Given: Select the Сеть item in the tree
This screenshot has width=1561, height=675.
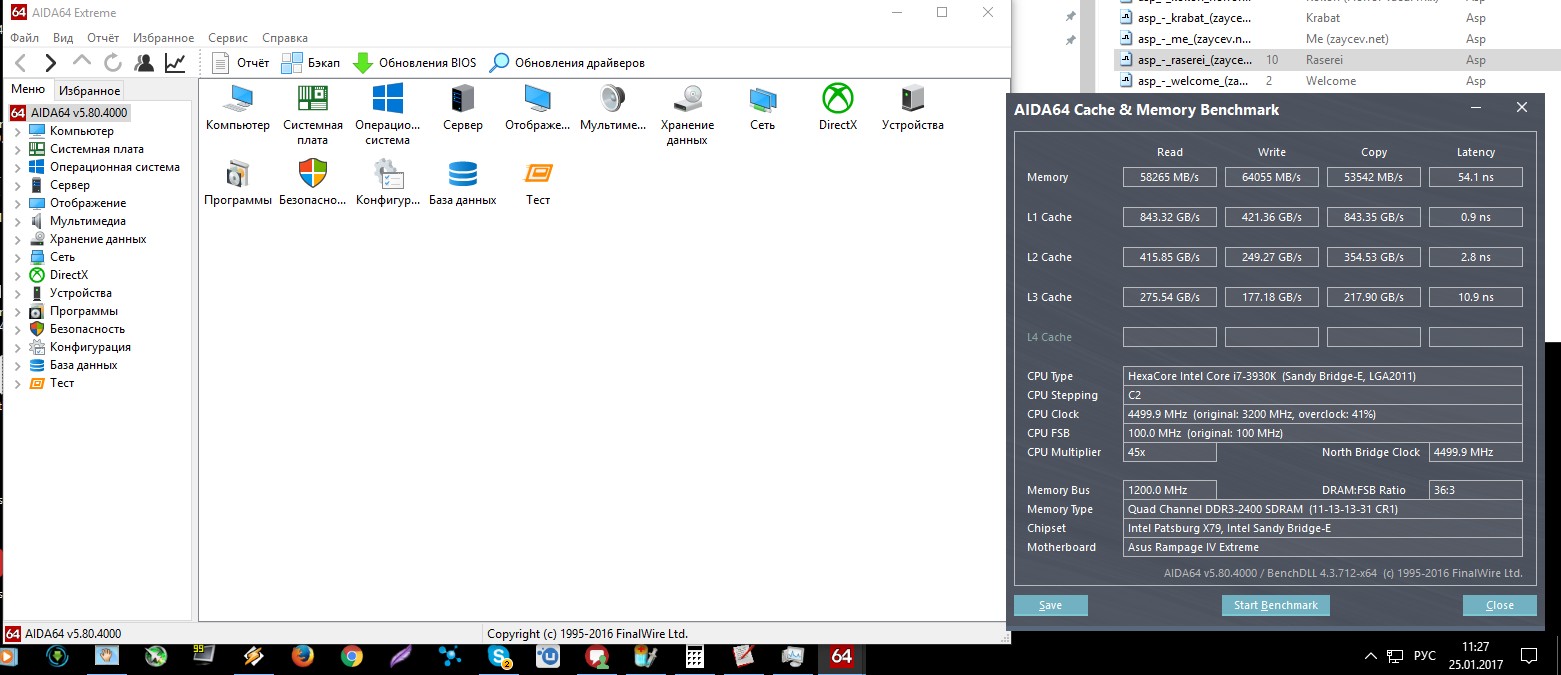Looking at the screenshot, I should coord(62,257).
